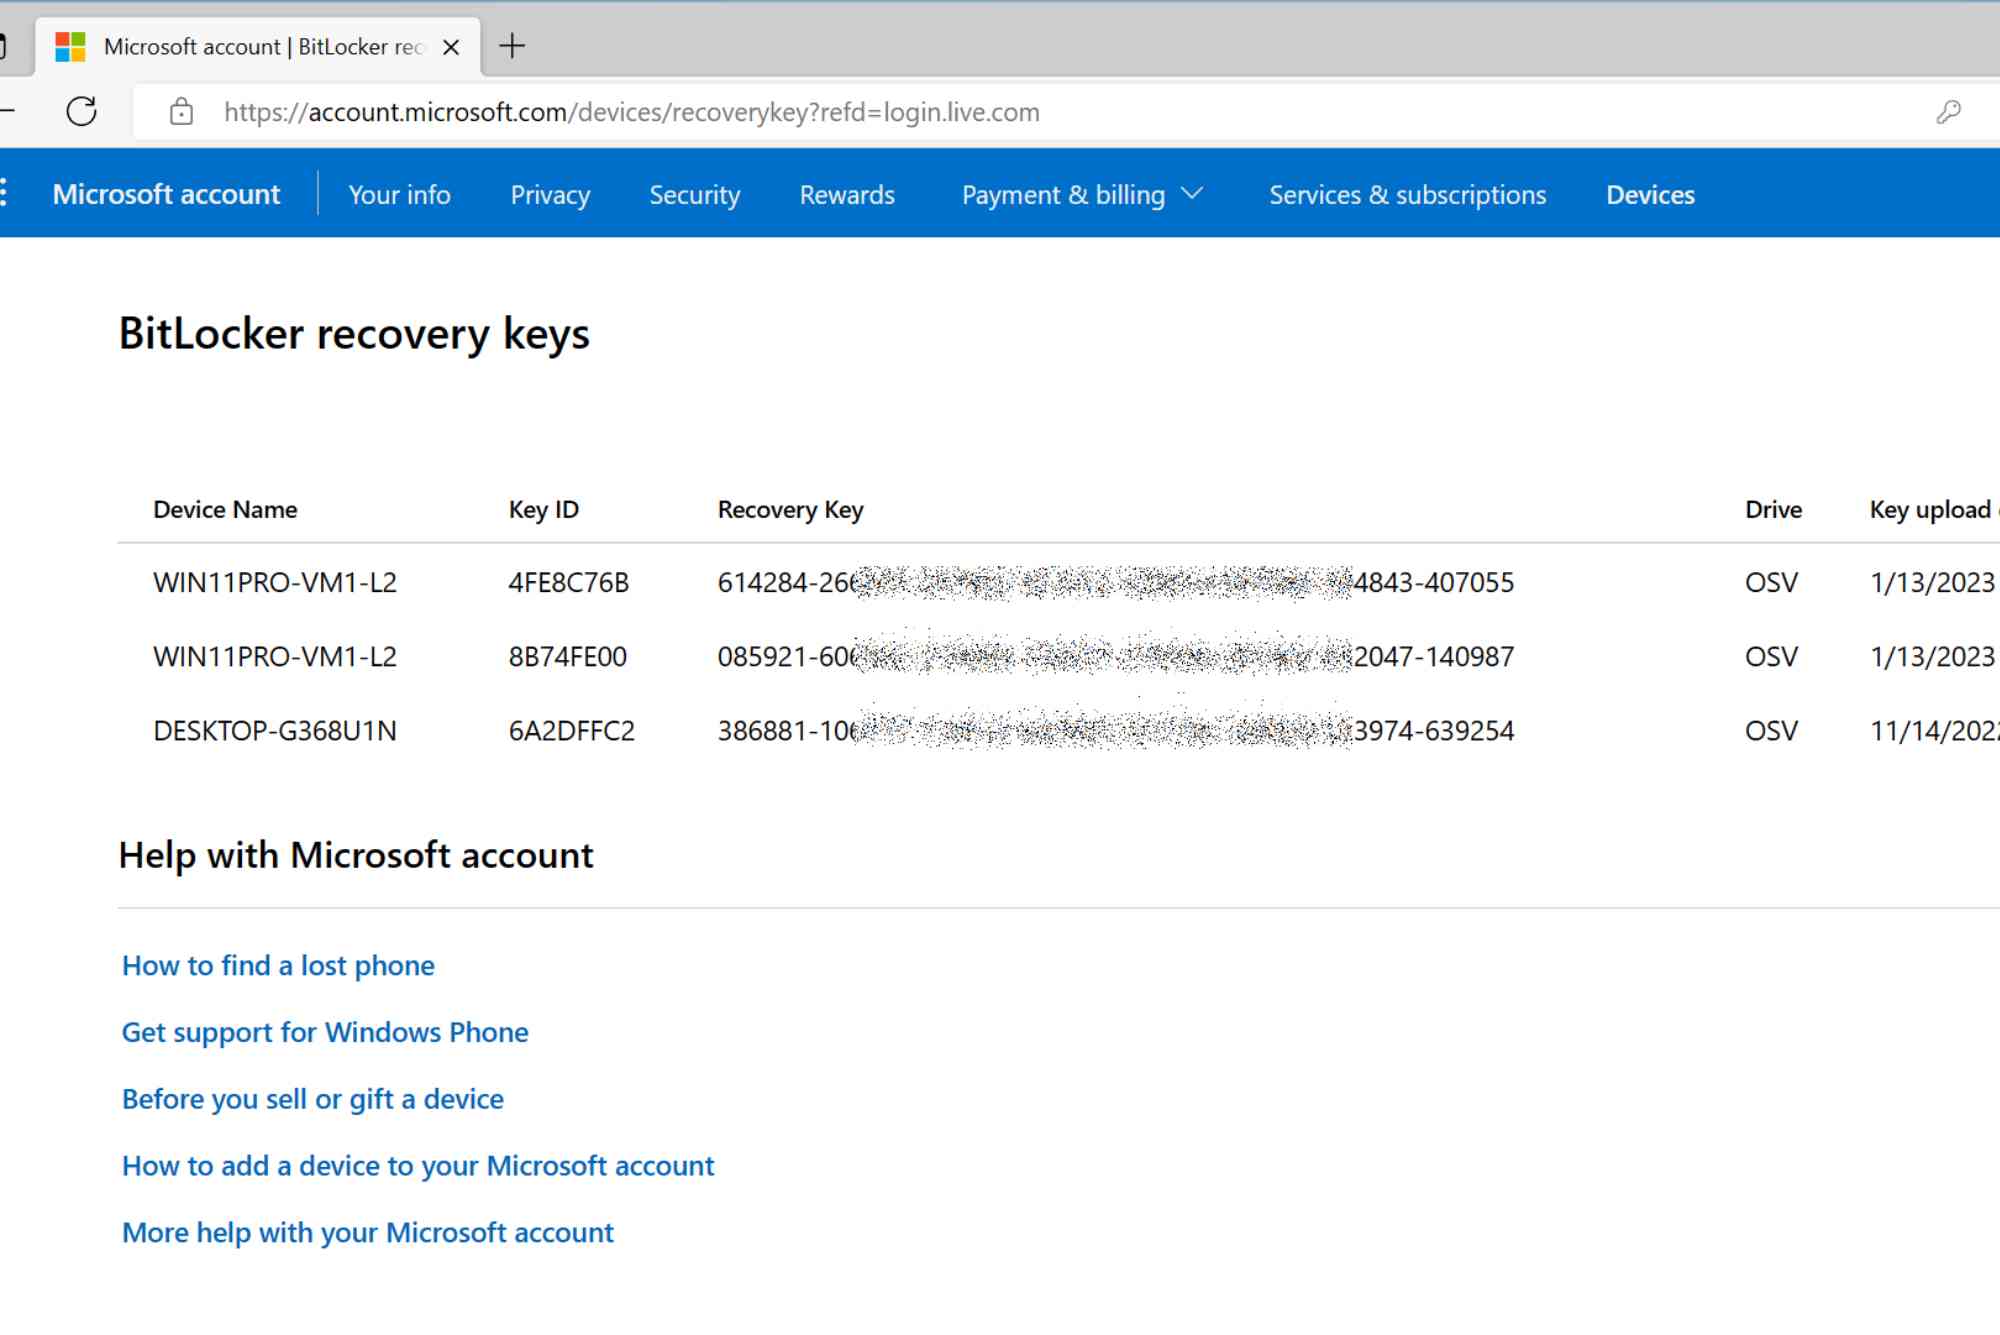
Task: Select WIN11PRO-VM1-L2 in the 8B74FE00 row
Action: [x=275, y=656]
